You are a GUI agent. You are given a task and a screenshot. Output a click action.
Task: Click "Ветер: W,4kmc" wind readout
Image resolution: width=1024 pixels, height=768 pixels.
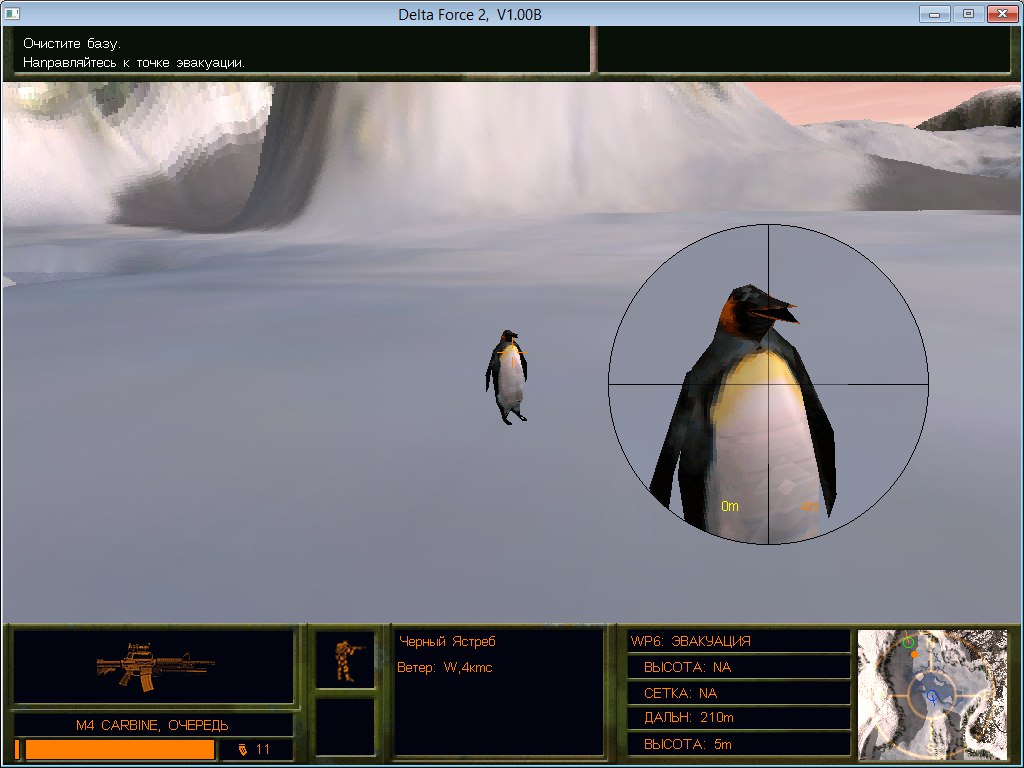pos(445,667)
